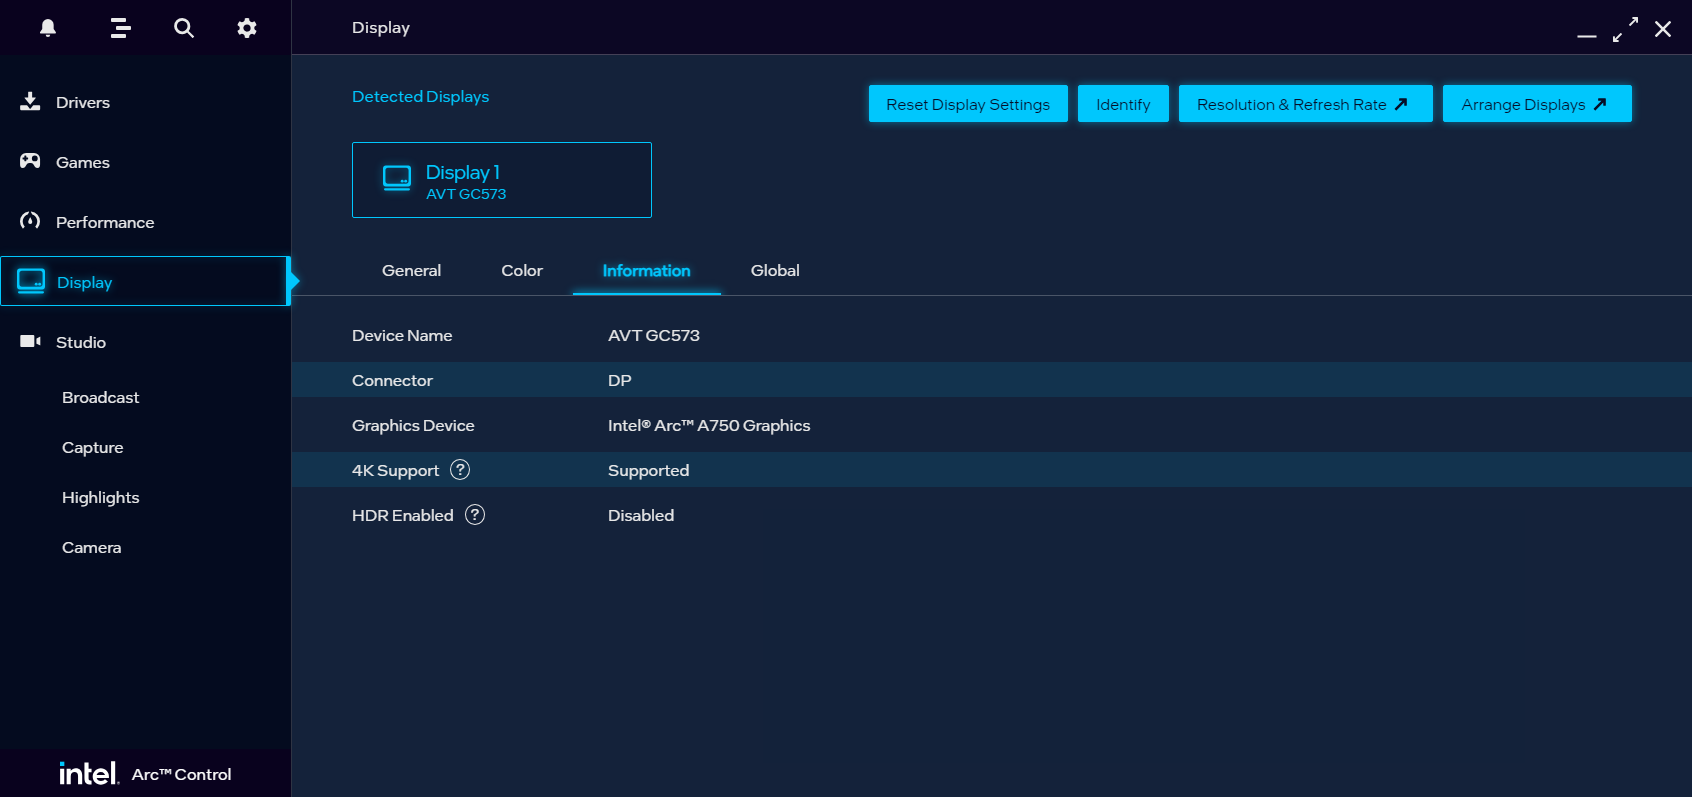Viewport: 1692px width, 797px height.
Task: Open Arrange Displays
Action: [1537, 104]
